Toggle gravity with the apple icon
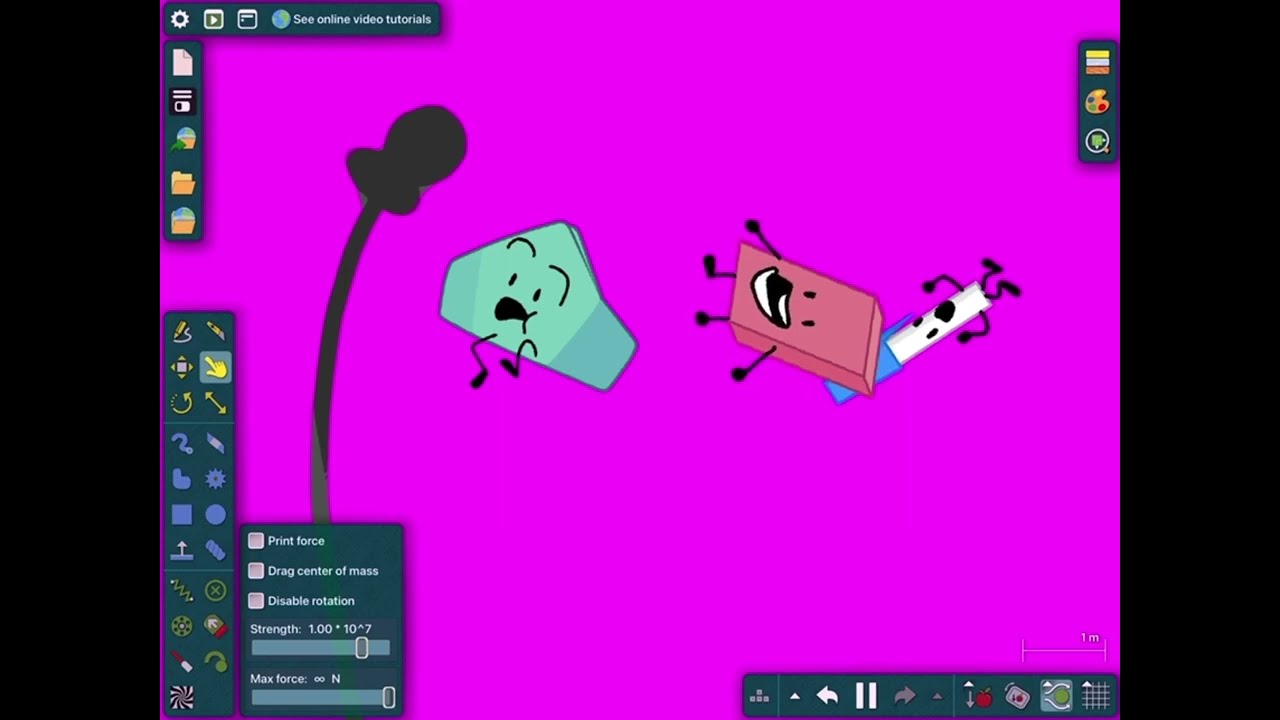The height and width of the screenshot is (720, 1280). [977, 695]
